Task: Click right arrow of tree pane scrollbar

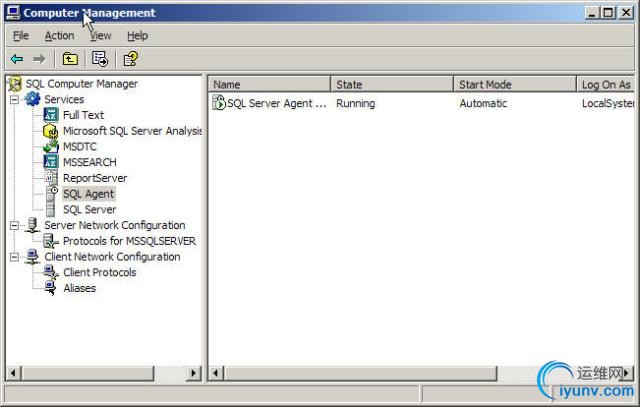Action: pyautogui.click(x=193, y=373)
